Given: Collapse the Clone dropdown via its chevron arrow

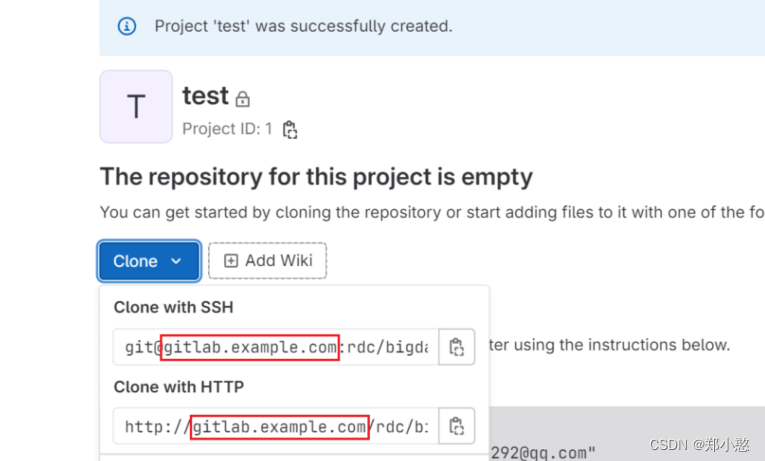Looking at the screenshot, I should tap(176, 261).
